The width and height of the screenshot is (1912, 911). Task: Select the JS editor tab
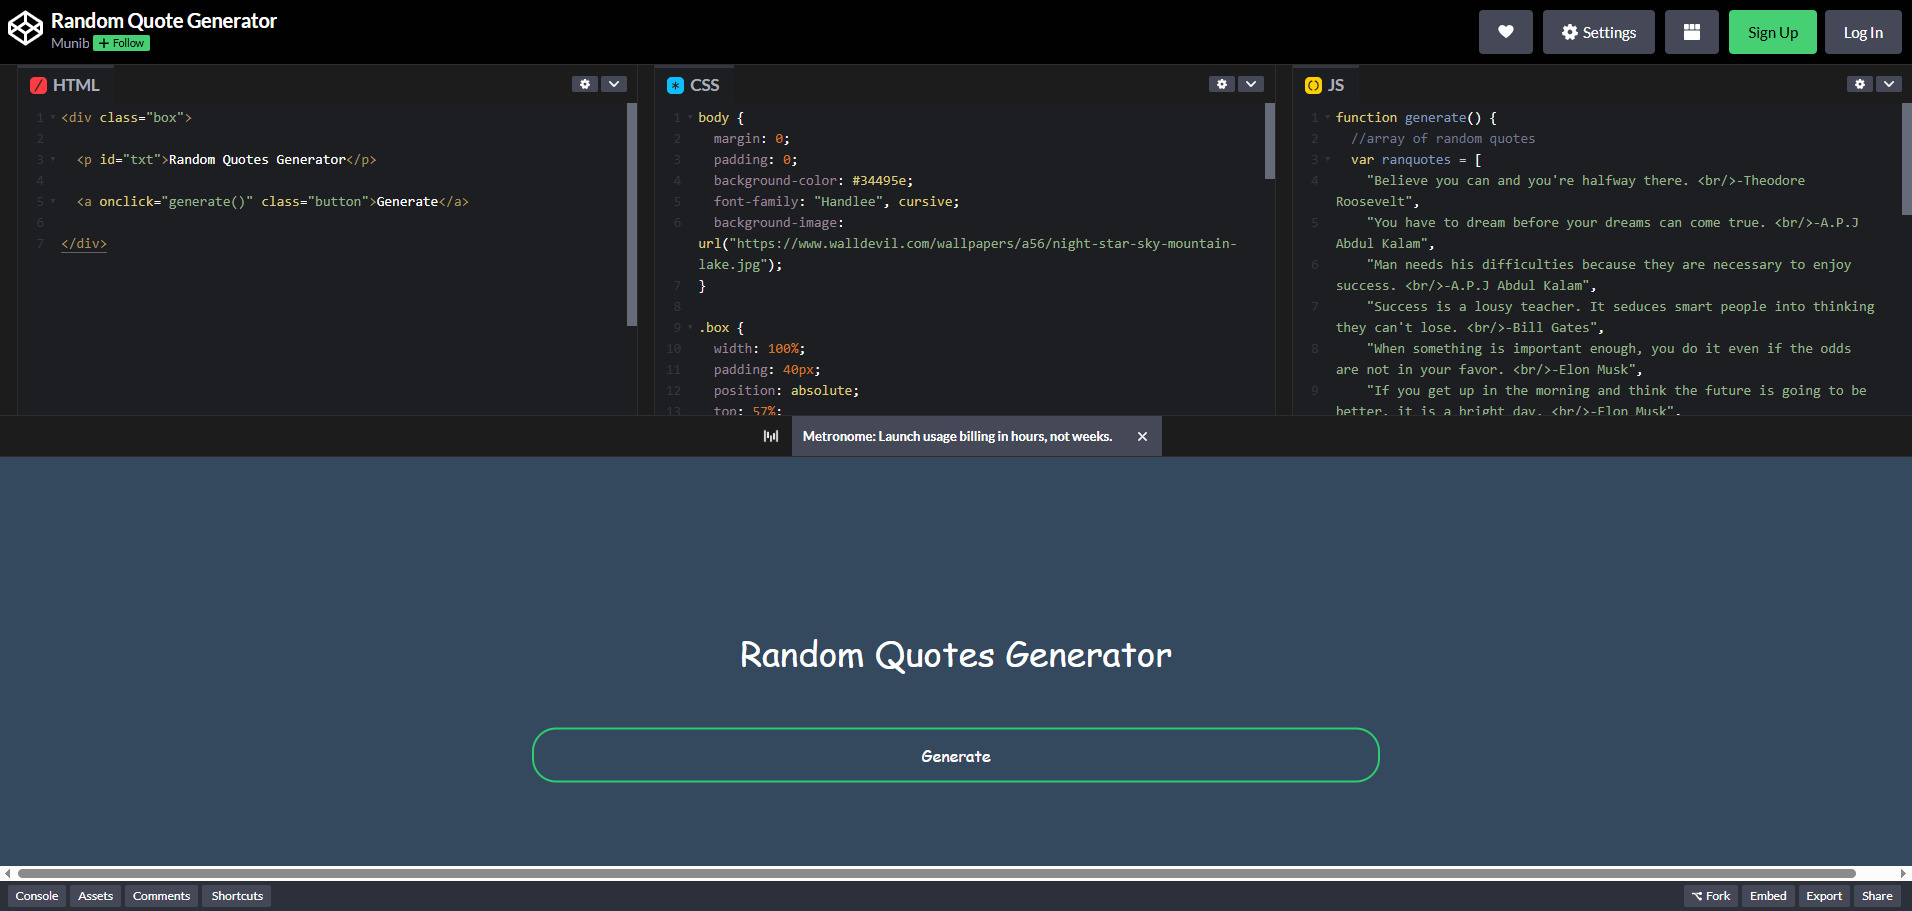pyautogui.click(x=1325, y=85)
